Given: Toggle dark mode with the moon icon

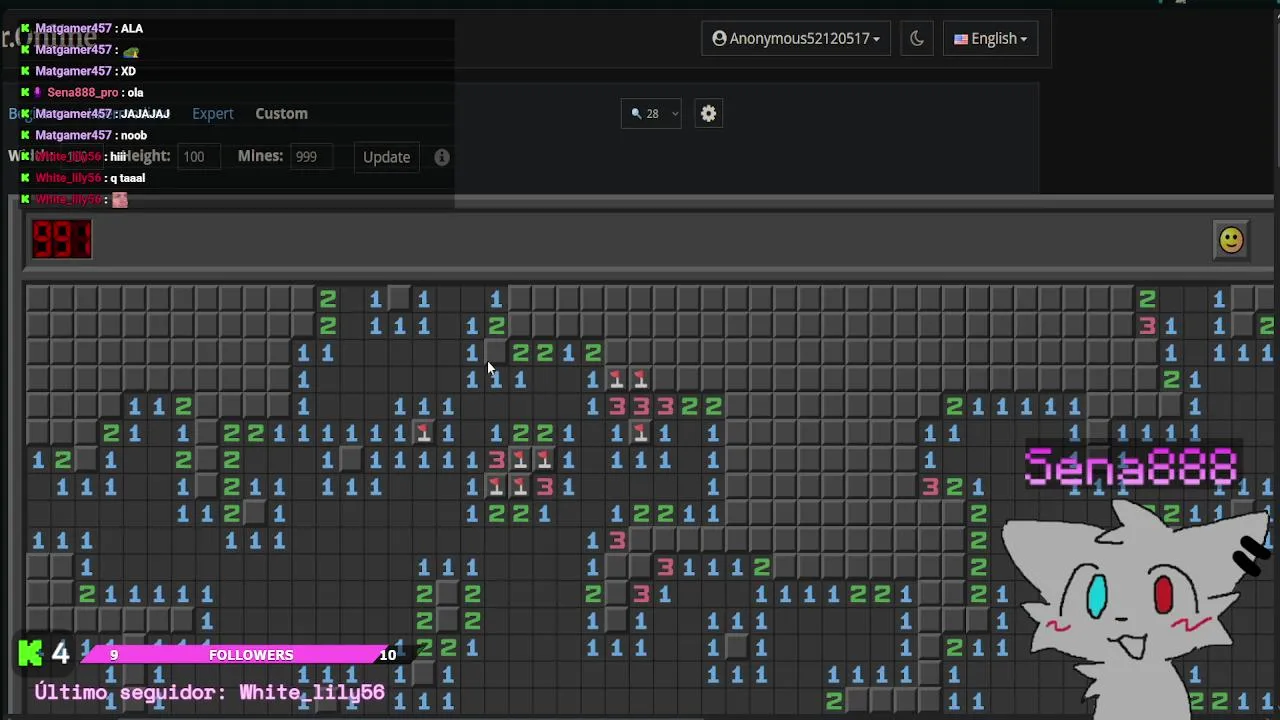Looking at the screenshot, I should pos(917,39).
